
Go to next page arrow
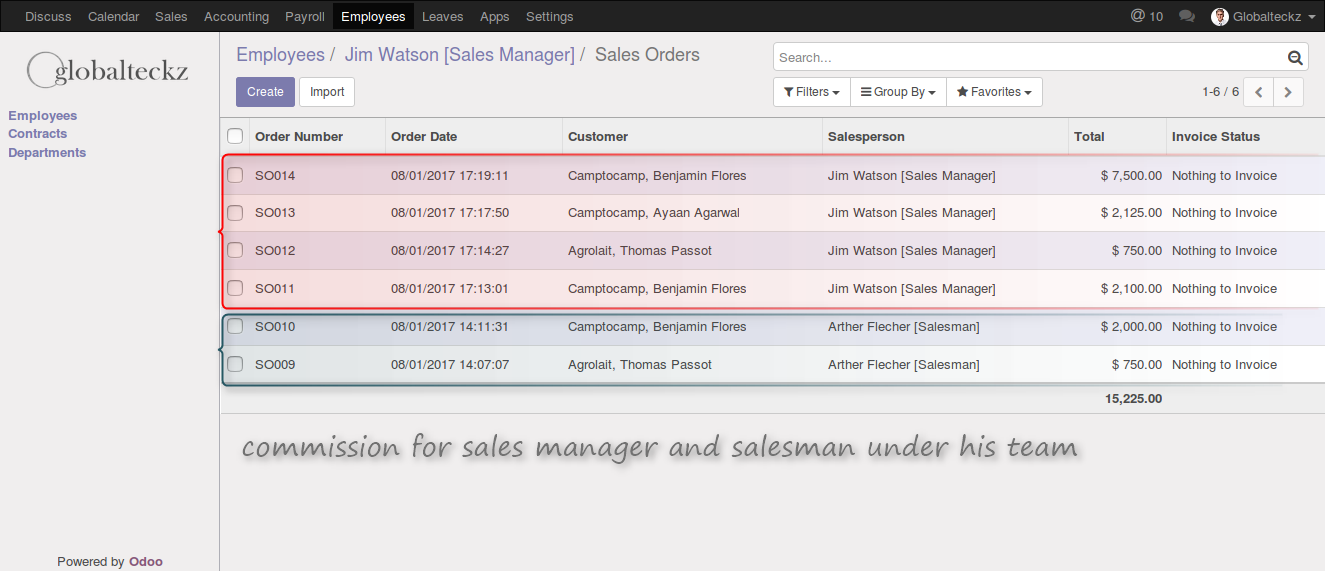point(1288,92)
